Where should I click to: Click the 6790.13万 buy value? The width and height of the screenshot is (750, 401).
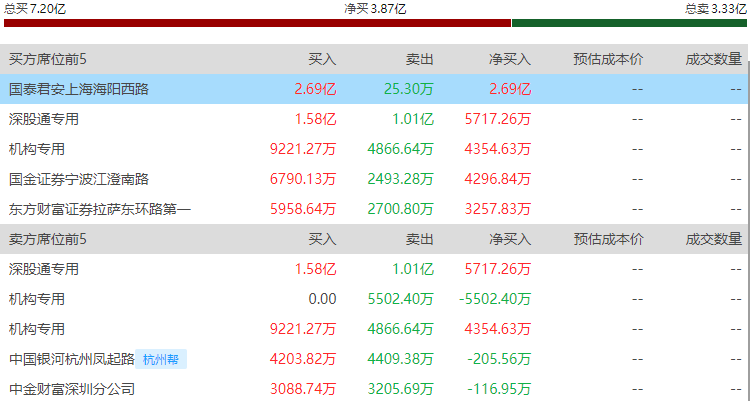coord(303,179)
